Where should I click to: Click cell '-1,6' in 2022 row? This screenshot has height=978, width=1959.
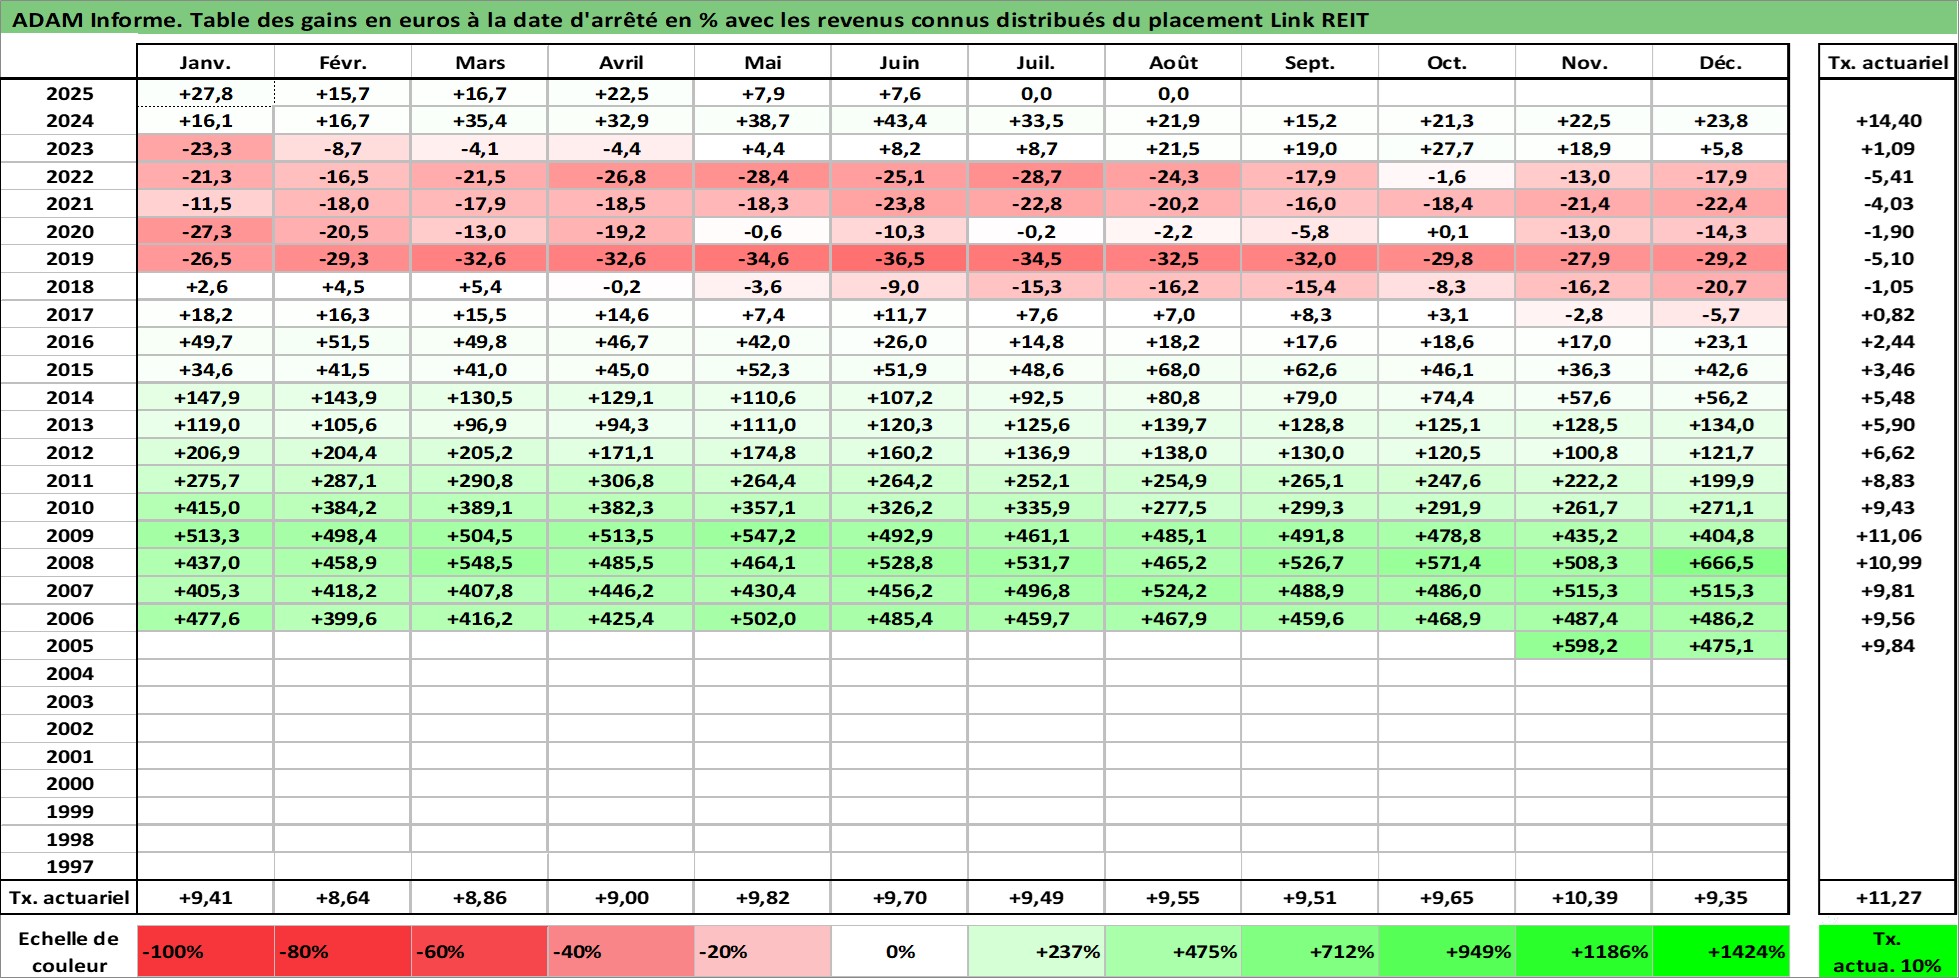pyautogui.click(x=1446, y=176)
